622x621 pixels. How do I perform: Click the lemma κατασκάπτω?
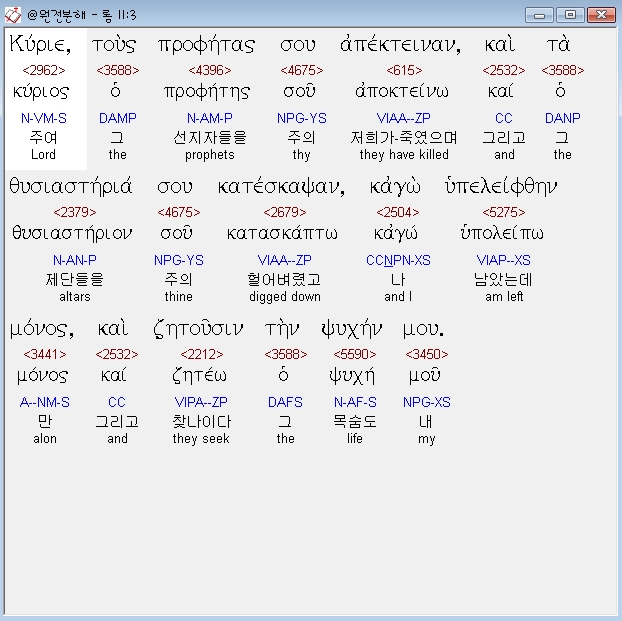click(x=282, y=233)
